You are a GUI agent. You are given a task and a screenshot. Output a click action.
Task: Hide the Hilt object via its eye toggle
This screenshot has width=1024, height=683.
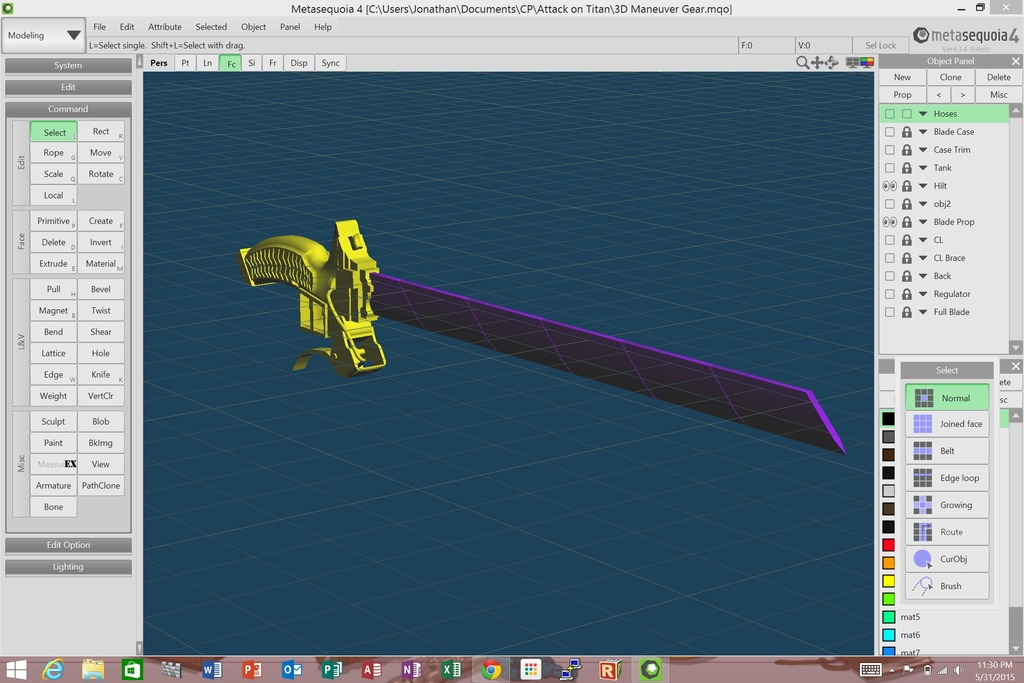tap(889, 185)
